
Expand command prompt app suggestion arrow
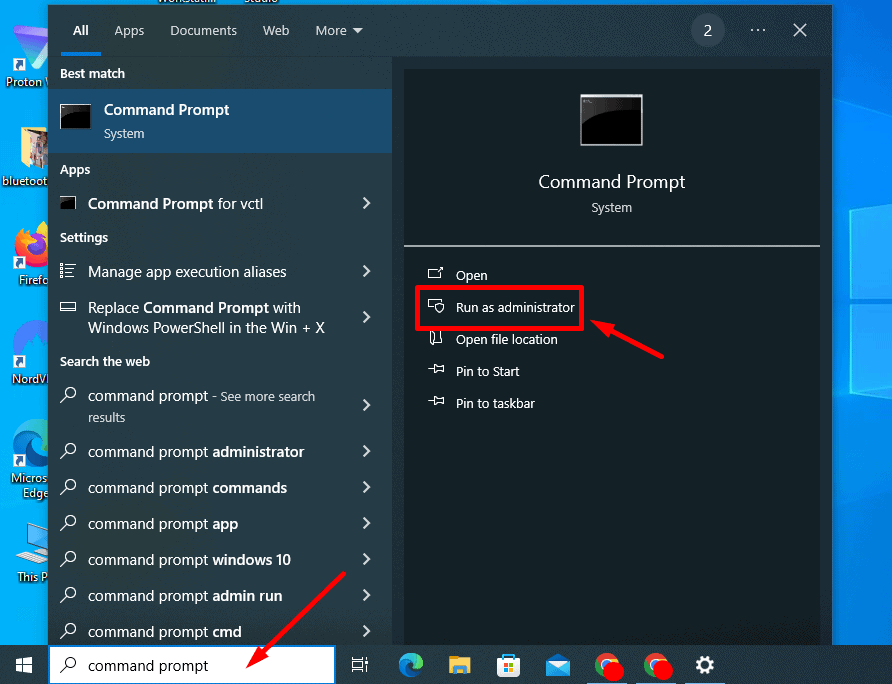click(x=367, y=523)
